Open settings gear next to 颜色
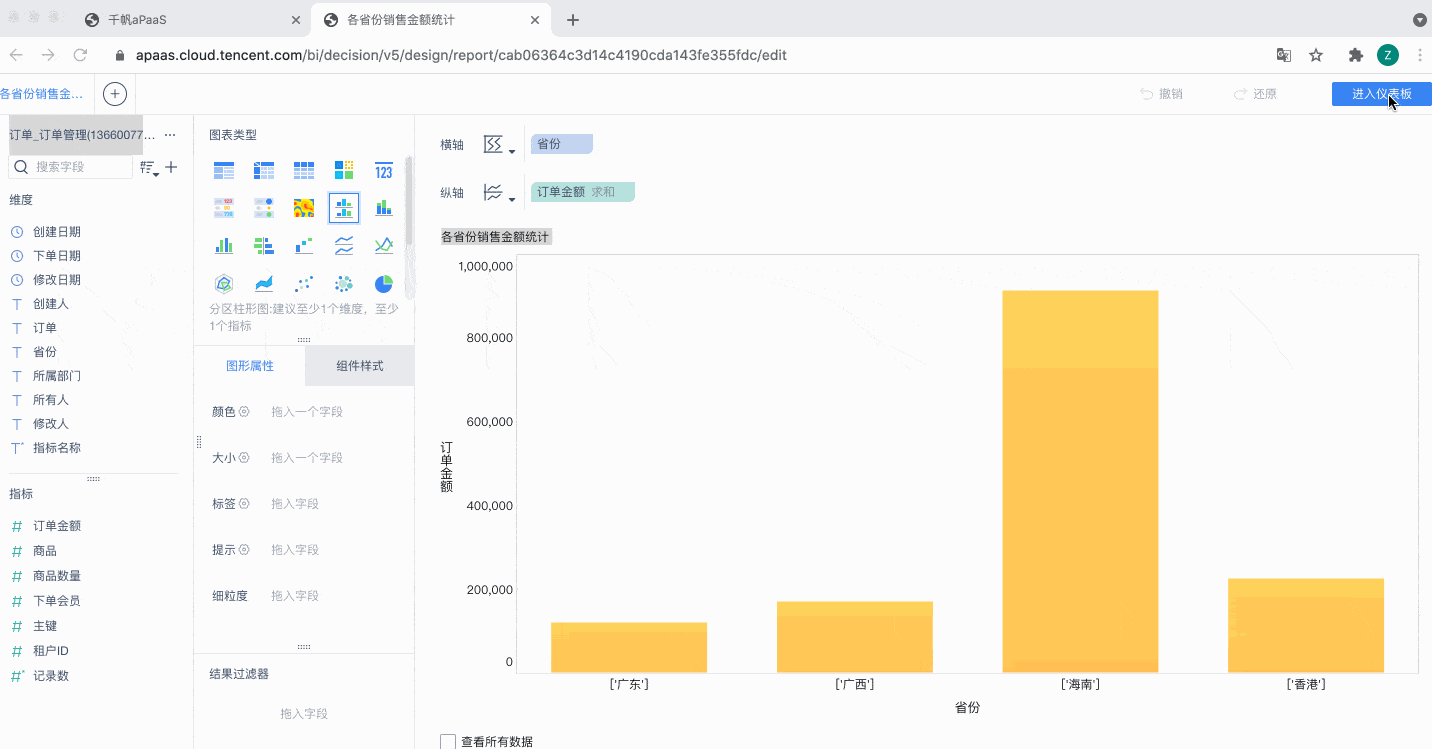 (x=244, y=411)
